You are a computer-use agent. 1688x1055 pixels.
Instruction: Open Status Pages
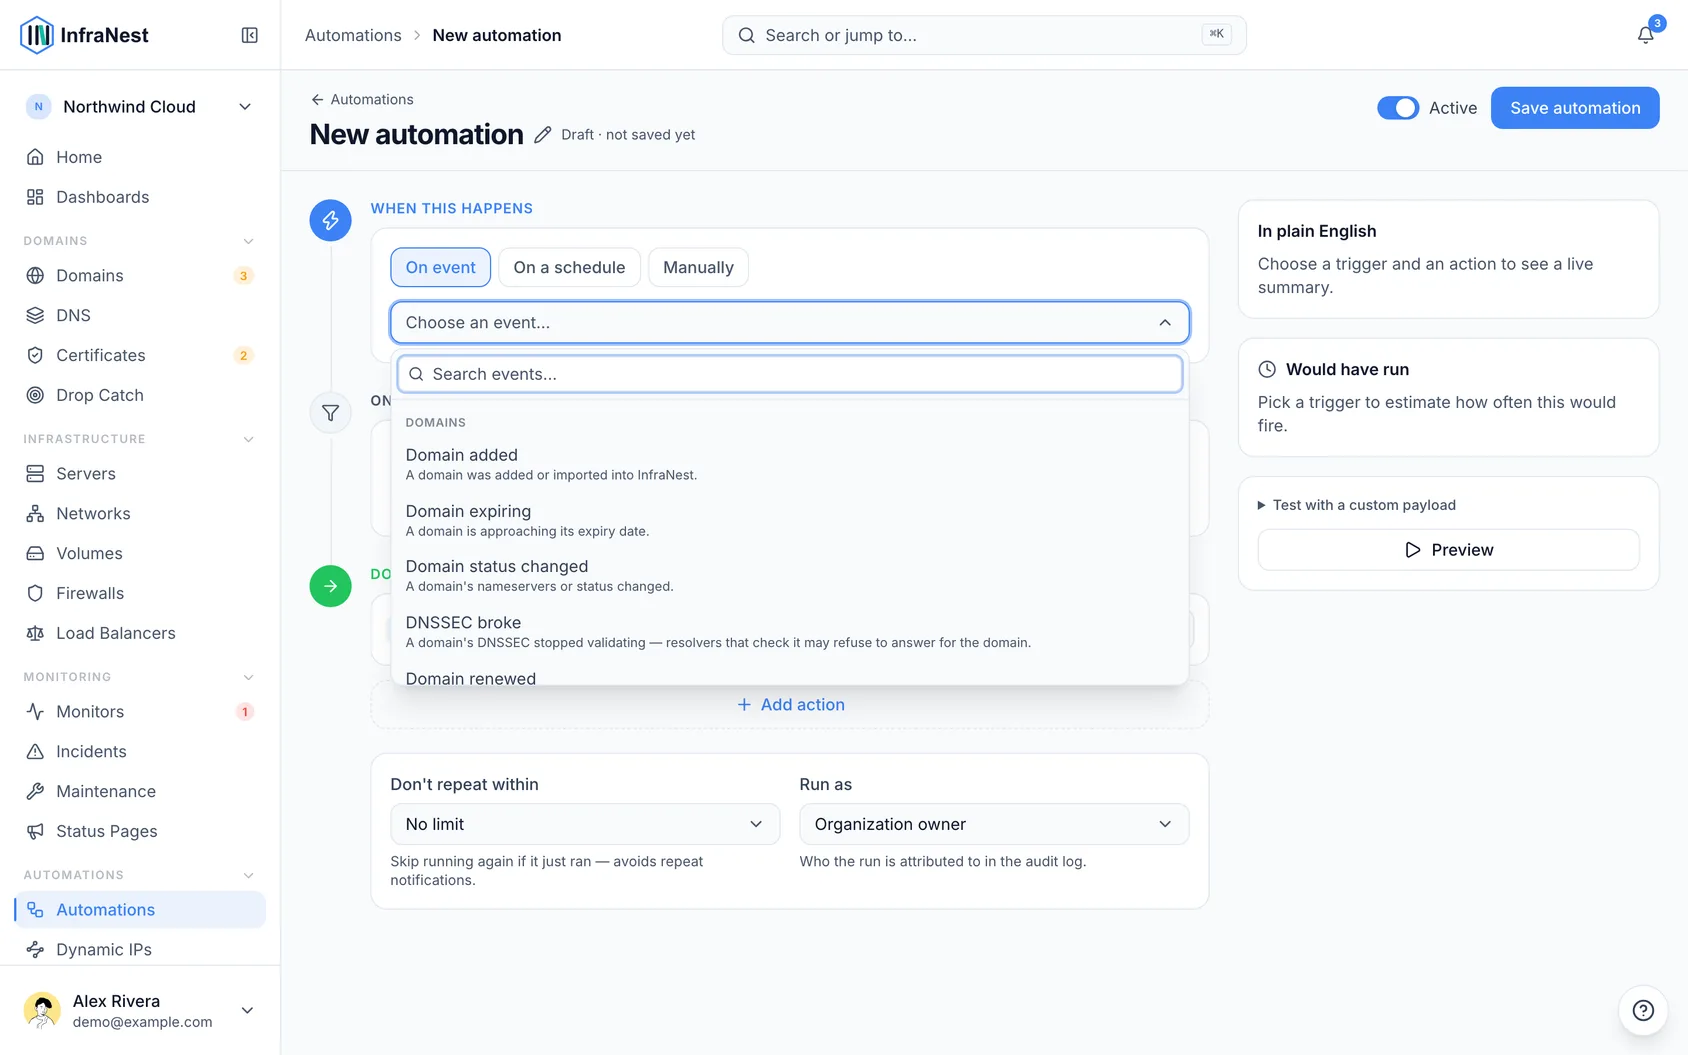(140, 831)
